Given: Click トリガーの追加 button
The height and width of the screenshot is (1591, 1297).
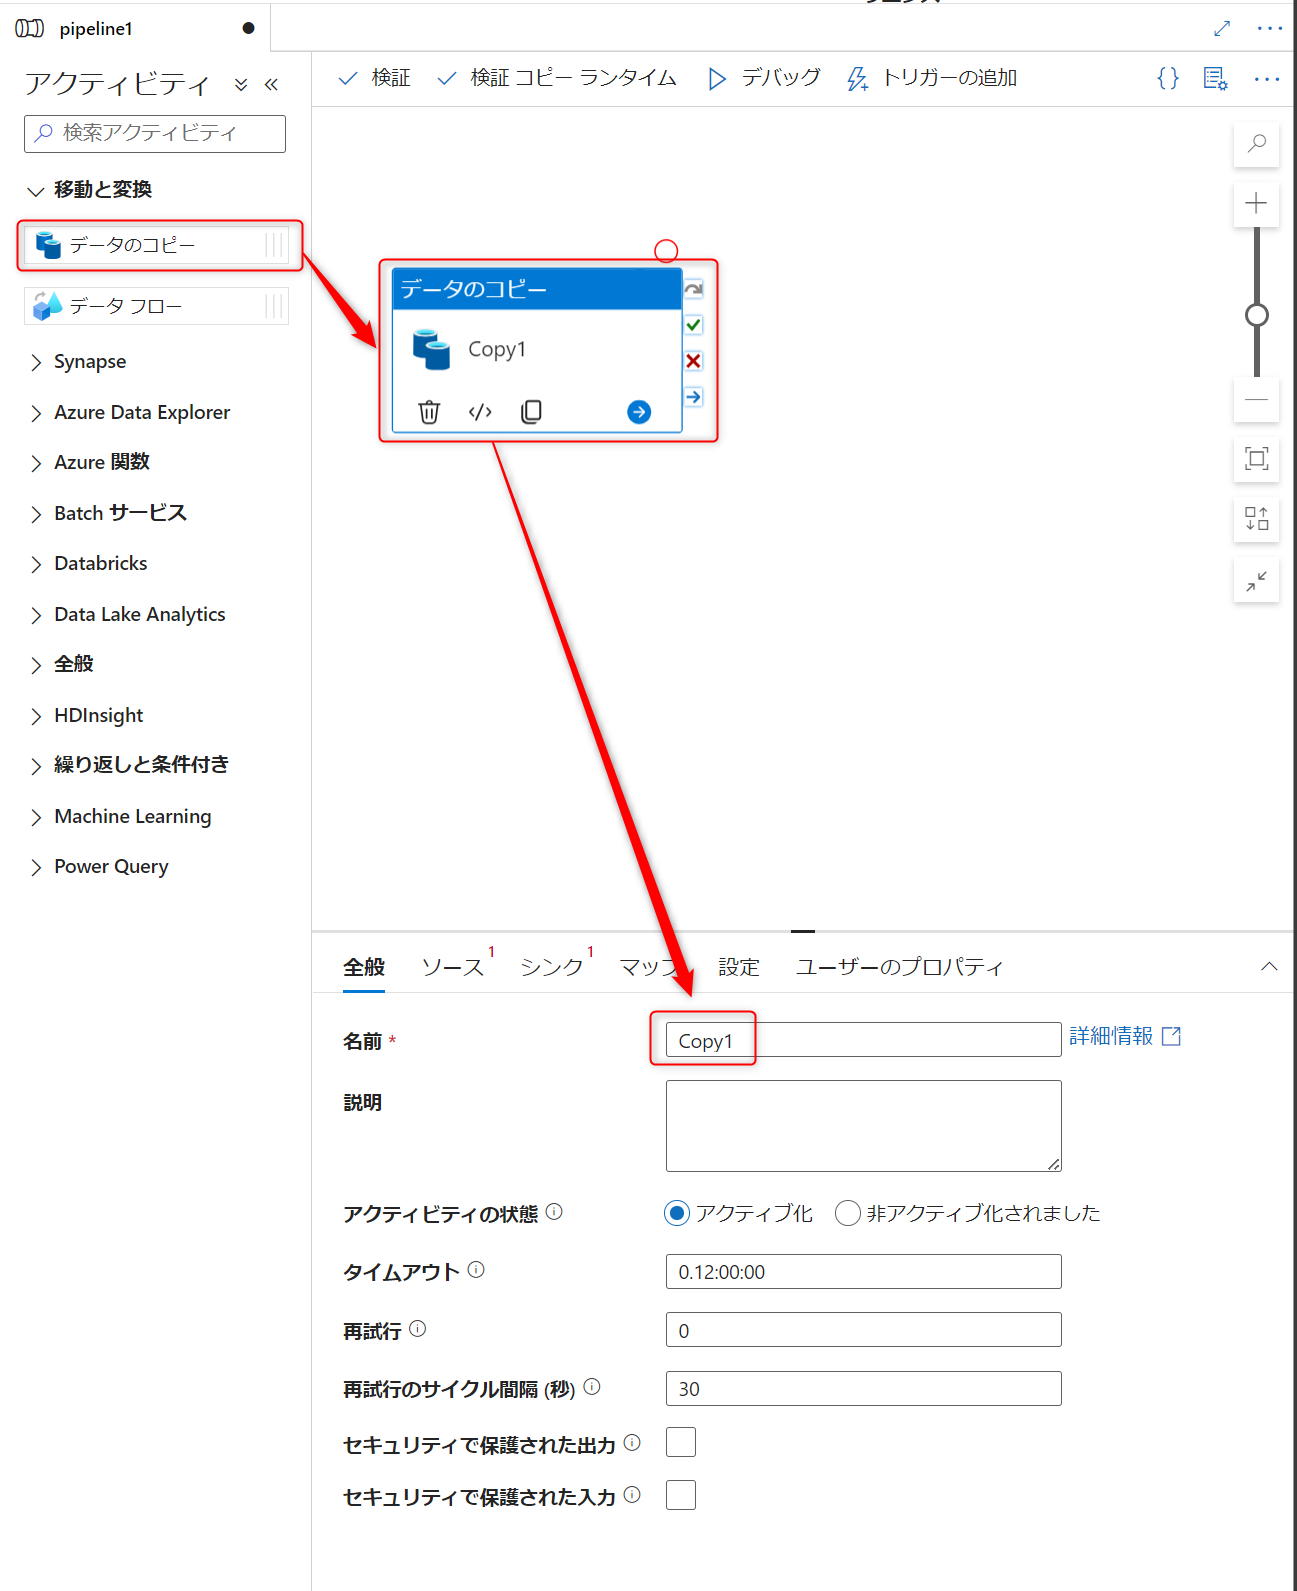Looking at the screenshot, I should (x=932, y=78).
